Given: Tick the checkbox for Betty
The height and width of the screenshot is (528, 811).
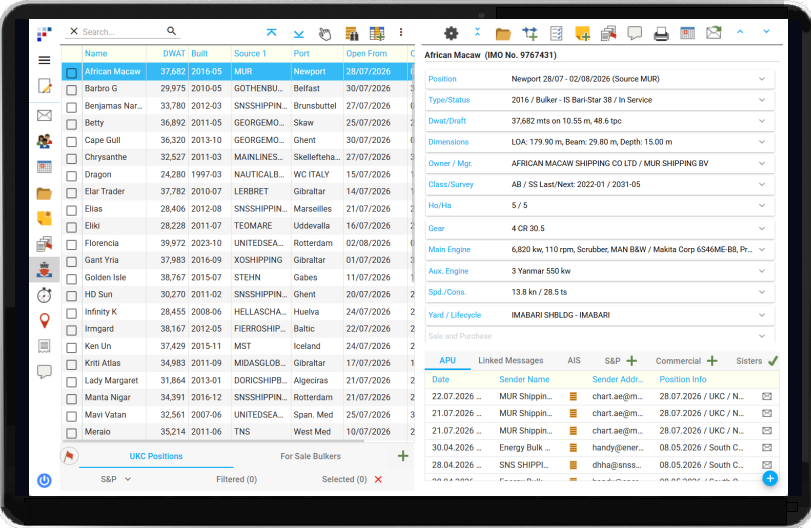Looking at the screenshot, I should click(72, 124).
